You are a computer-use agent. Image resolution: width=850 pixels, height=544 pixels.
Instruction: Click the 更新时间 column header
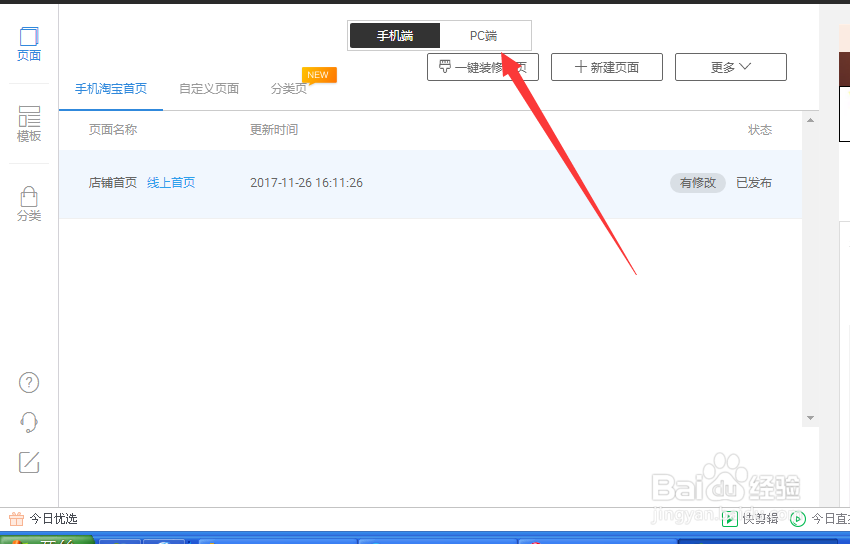[x=274, y=130]
